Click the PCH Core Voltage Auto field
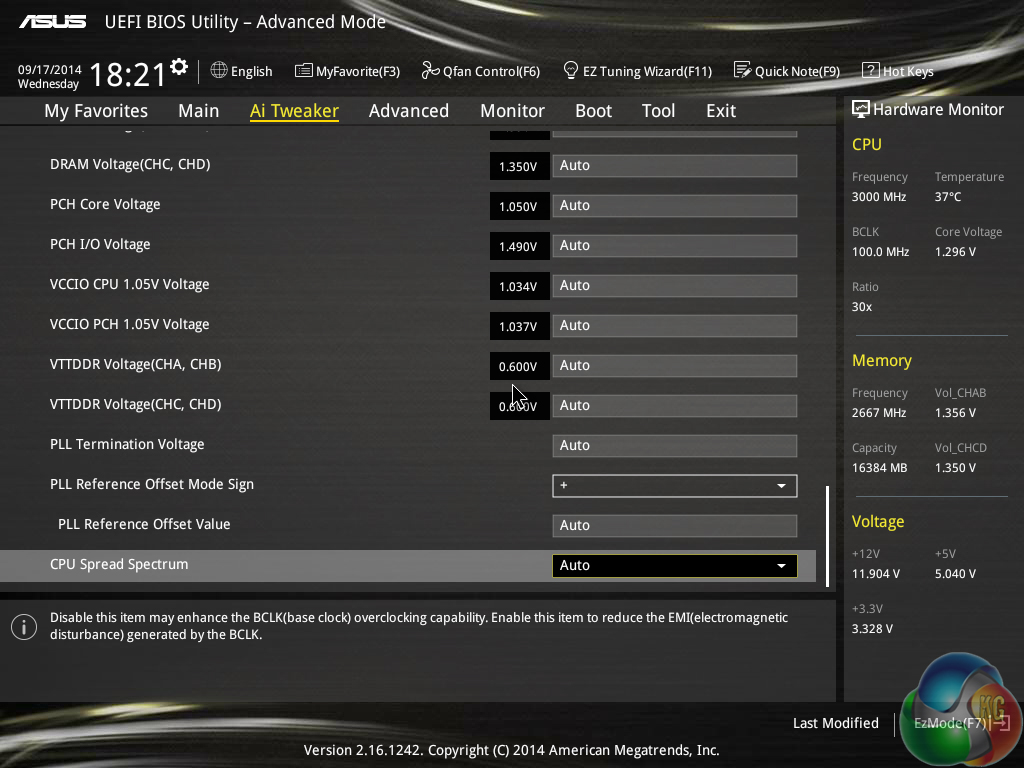1024x768 pixels. [x=674, y=206]
